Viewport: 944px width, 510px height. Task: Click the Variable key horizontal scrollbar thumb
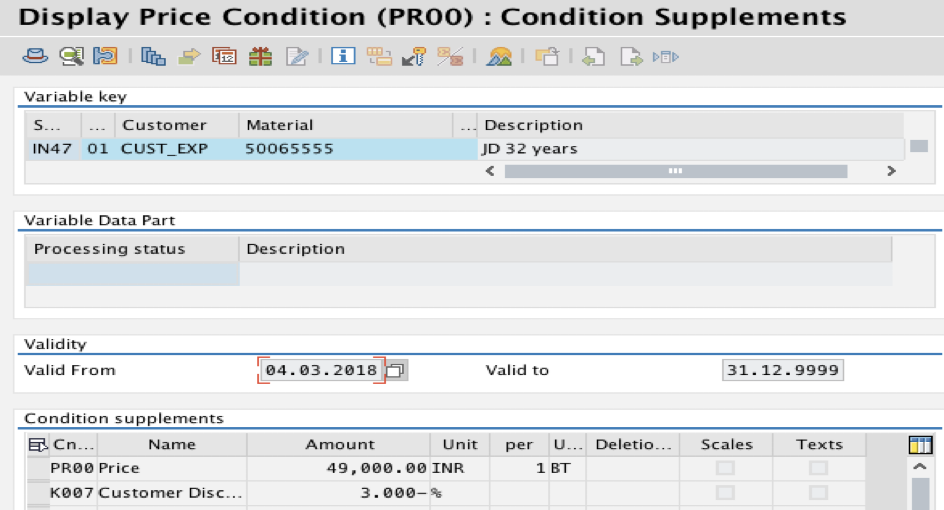tap(675, 171)
